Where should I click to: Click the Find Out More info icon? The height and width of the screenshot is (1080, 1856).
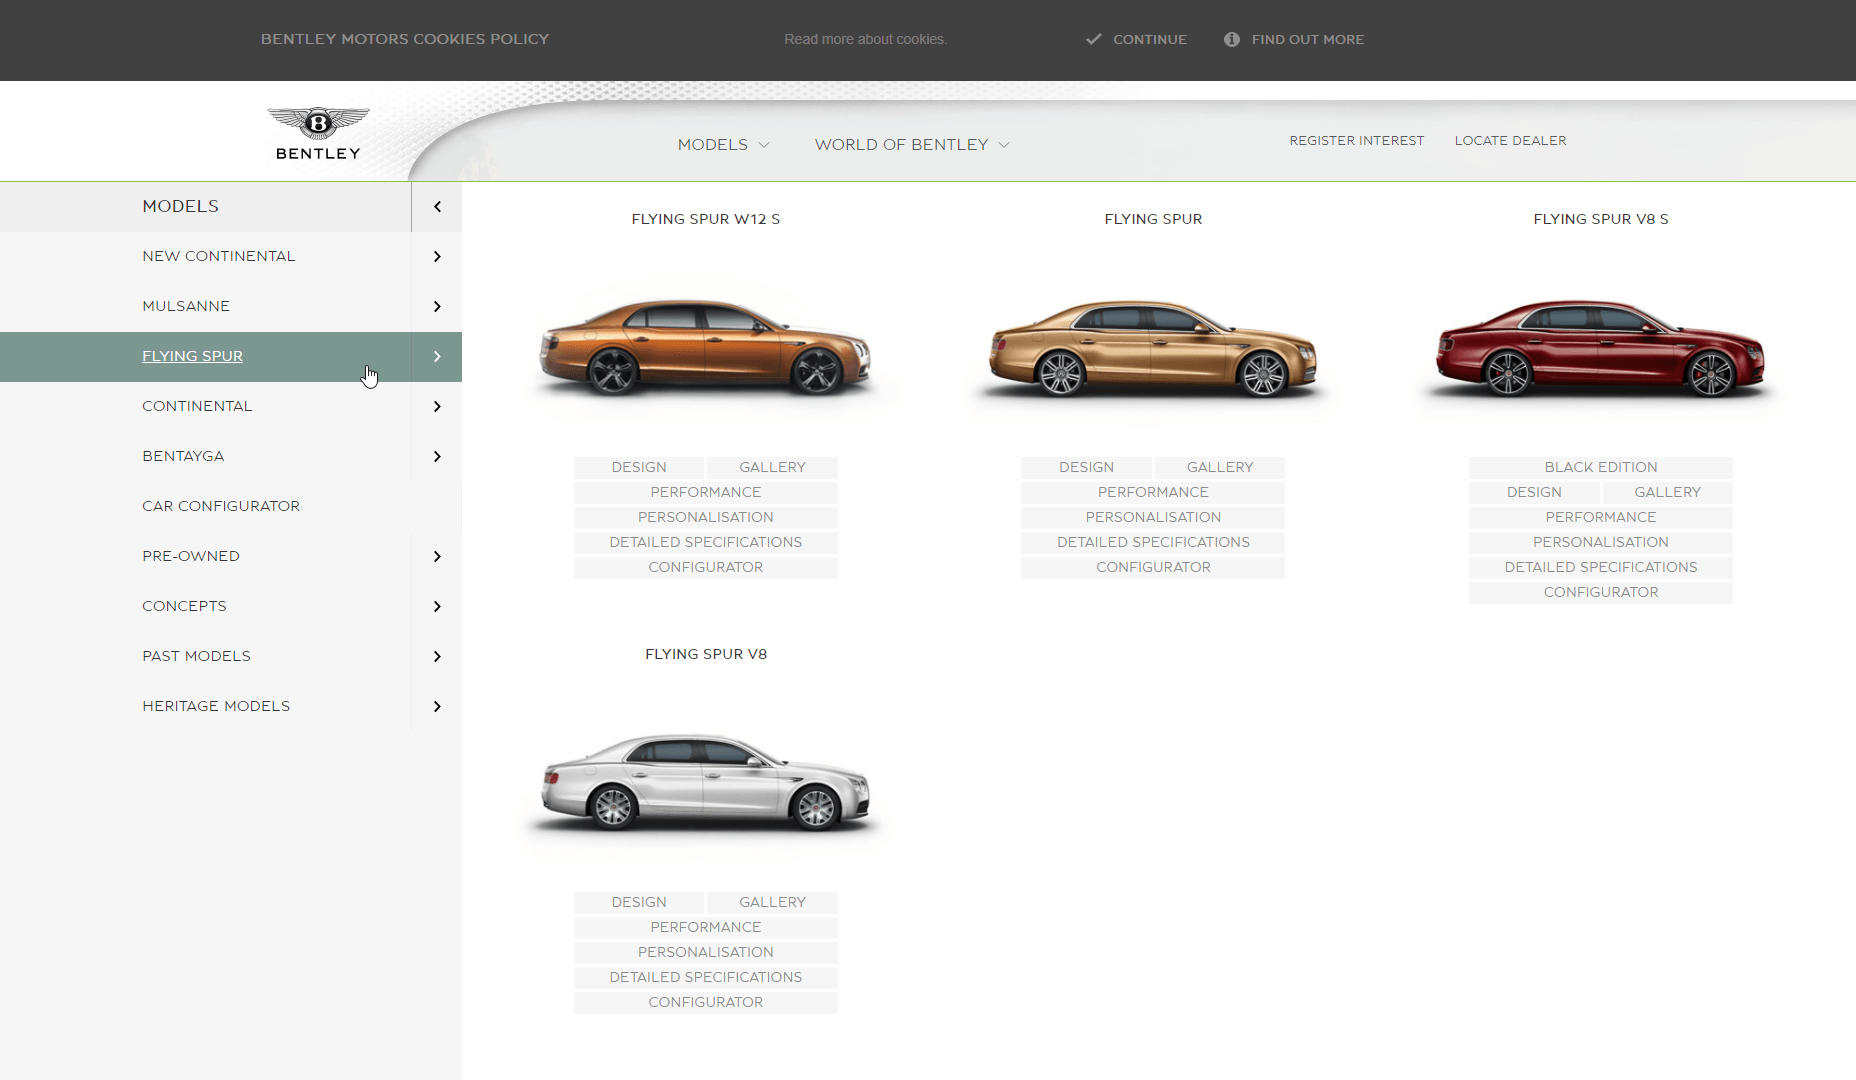pos(1232,39)
